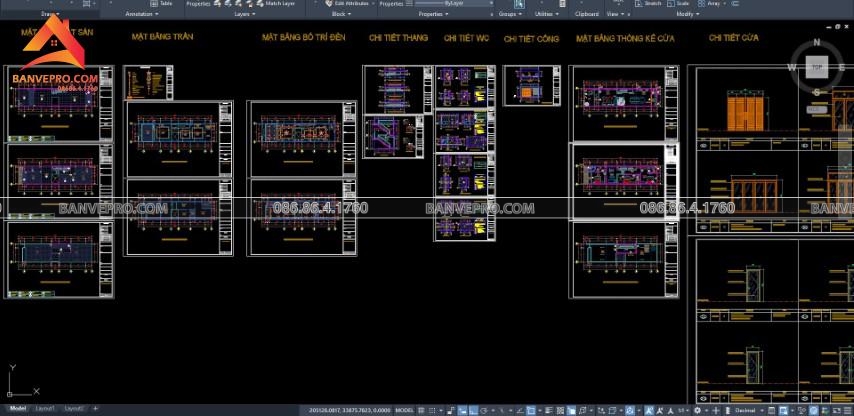Image resolution: width=854 pixels, height=416 pixels.
Task: Click 3D object snap icon in status bar
Action: pyautogui.click(x=582, y=410)
